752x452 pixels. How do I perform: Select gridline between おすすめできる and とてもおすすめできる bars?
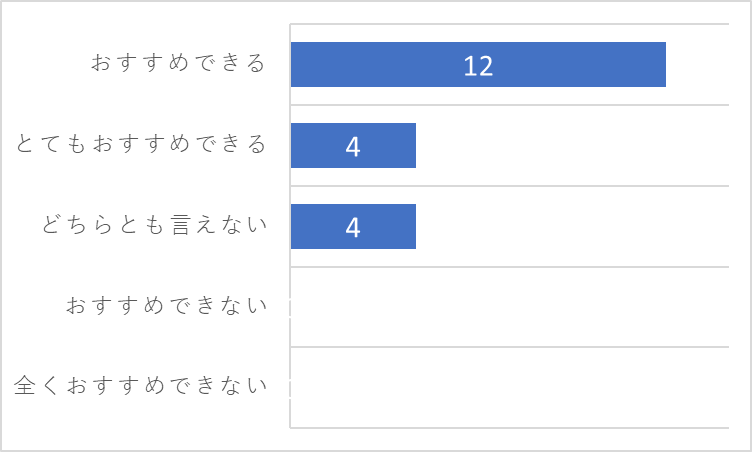[509, 105]
